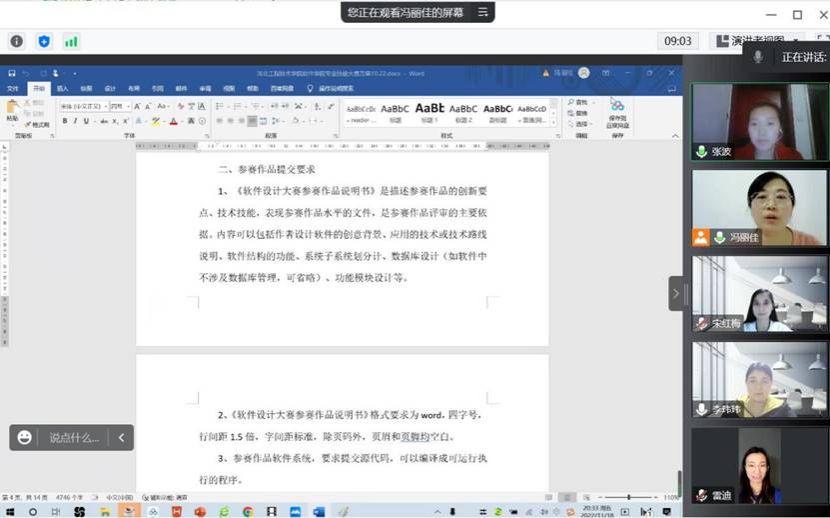
Task: Click the save to Baidu cloud icon
Action: 617,106
